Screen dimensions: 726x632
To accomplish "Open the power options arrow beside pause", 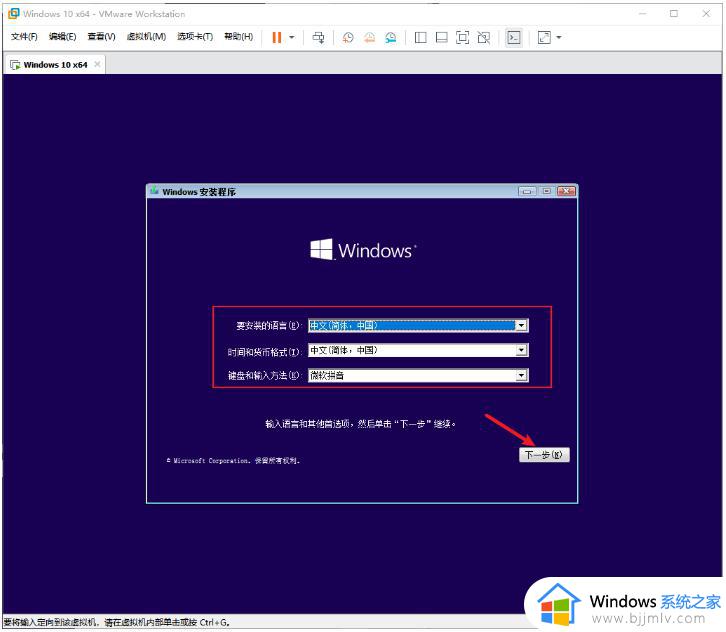I will [292, 38].
